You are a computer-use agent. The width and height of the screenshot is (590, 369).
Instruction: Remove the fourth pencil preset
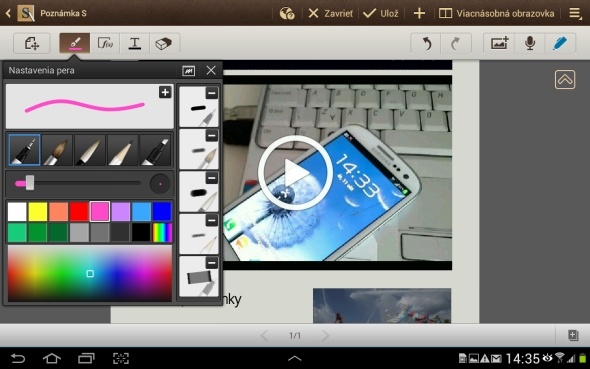tap(212, 220)
